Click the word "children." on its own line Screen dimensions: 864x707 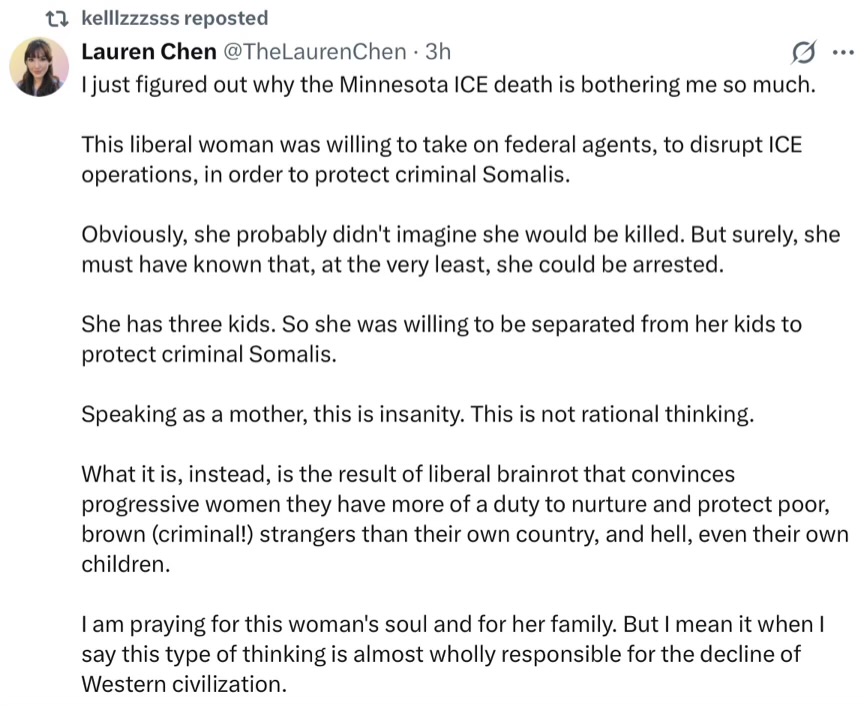(122, 564)
